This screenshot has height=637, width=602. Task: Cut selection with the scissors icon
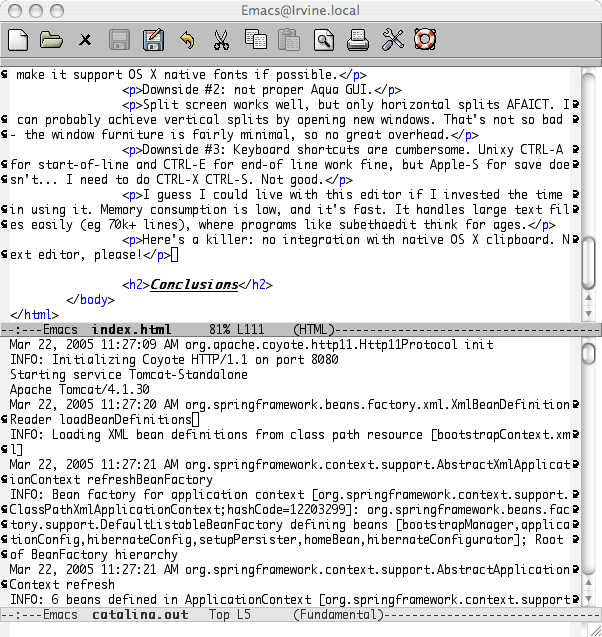pyautogui.click(x=221, y=40)
